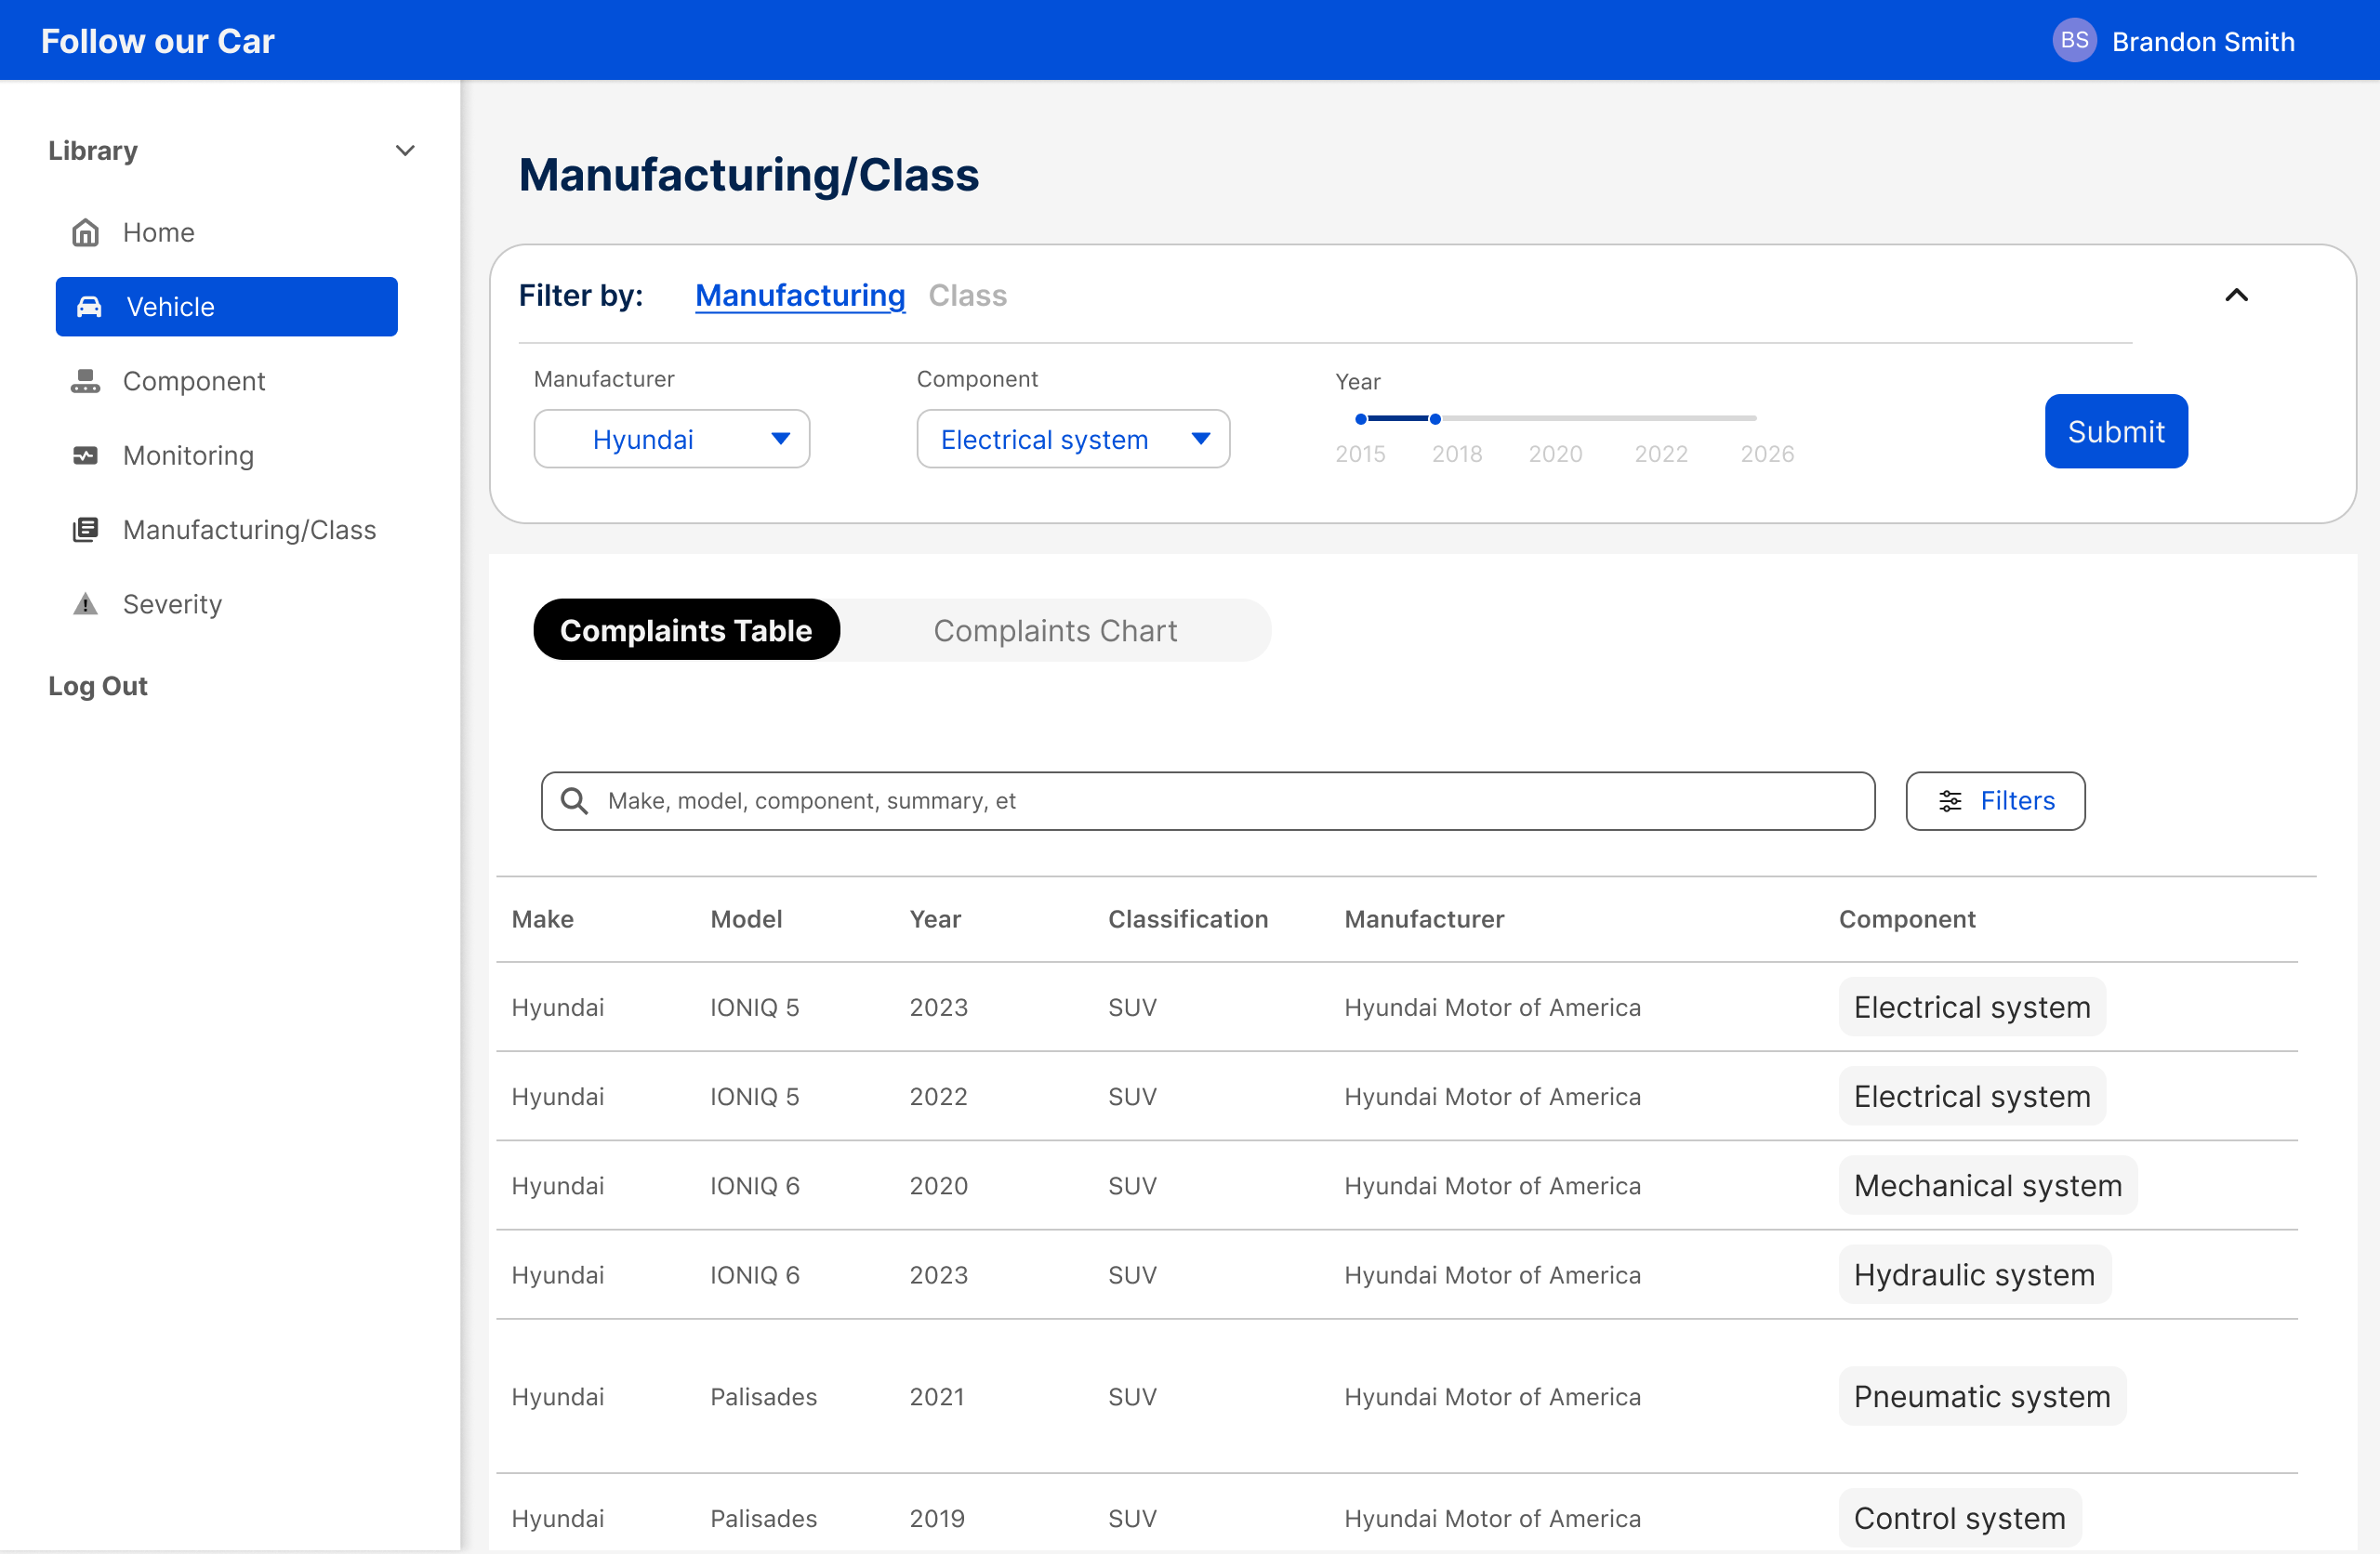Select the Complaints Chart tab

[1055, 630]
